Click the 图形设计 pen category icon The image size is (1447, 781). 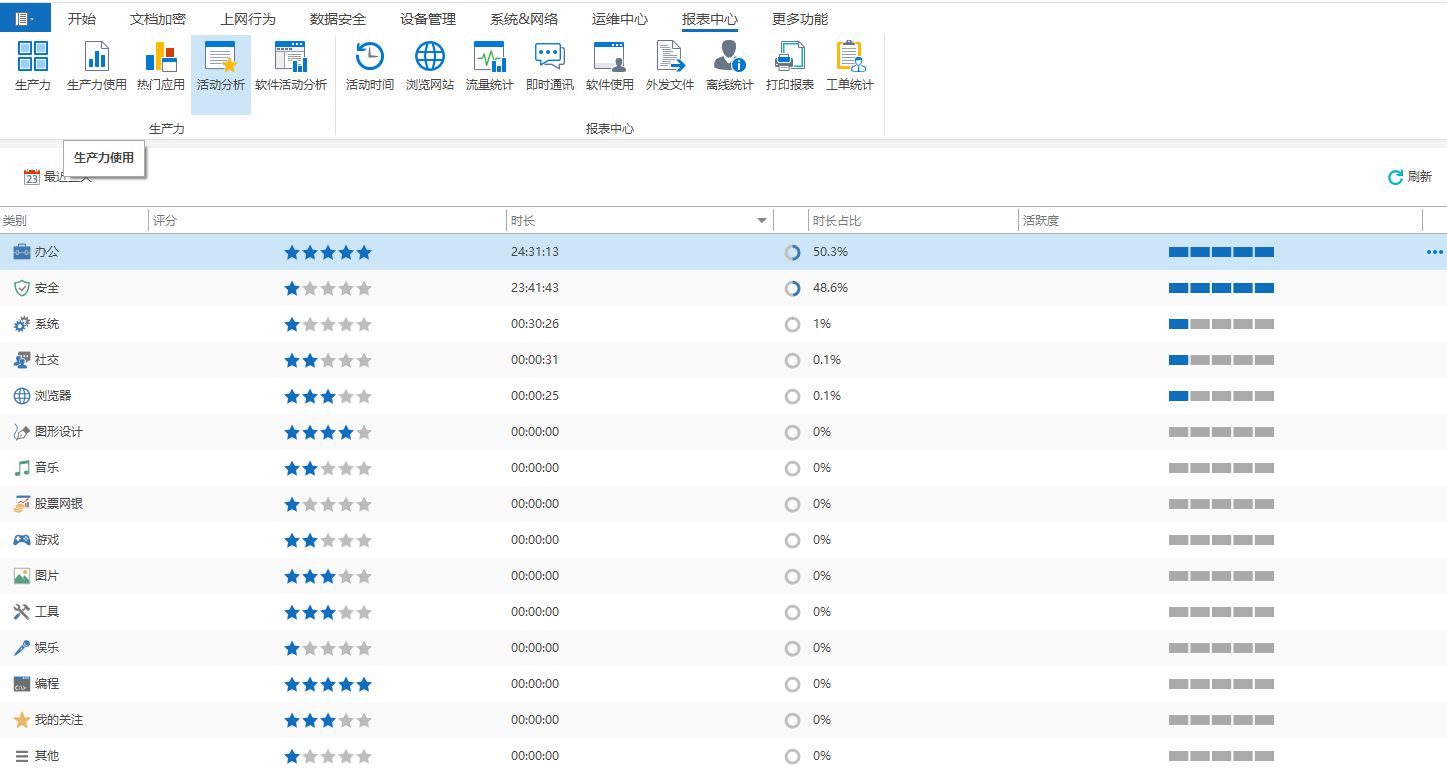[22, 432]
